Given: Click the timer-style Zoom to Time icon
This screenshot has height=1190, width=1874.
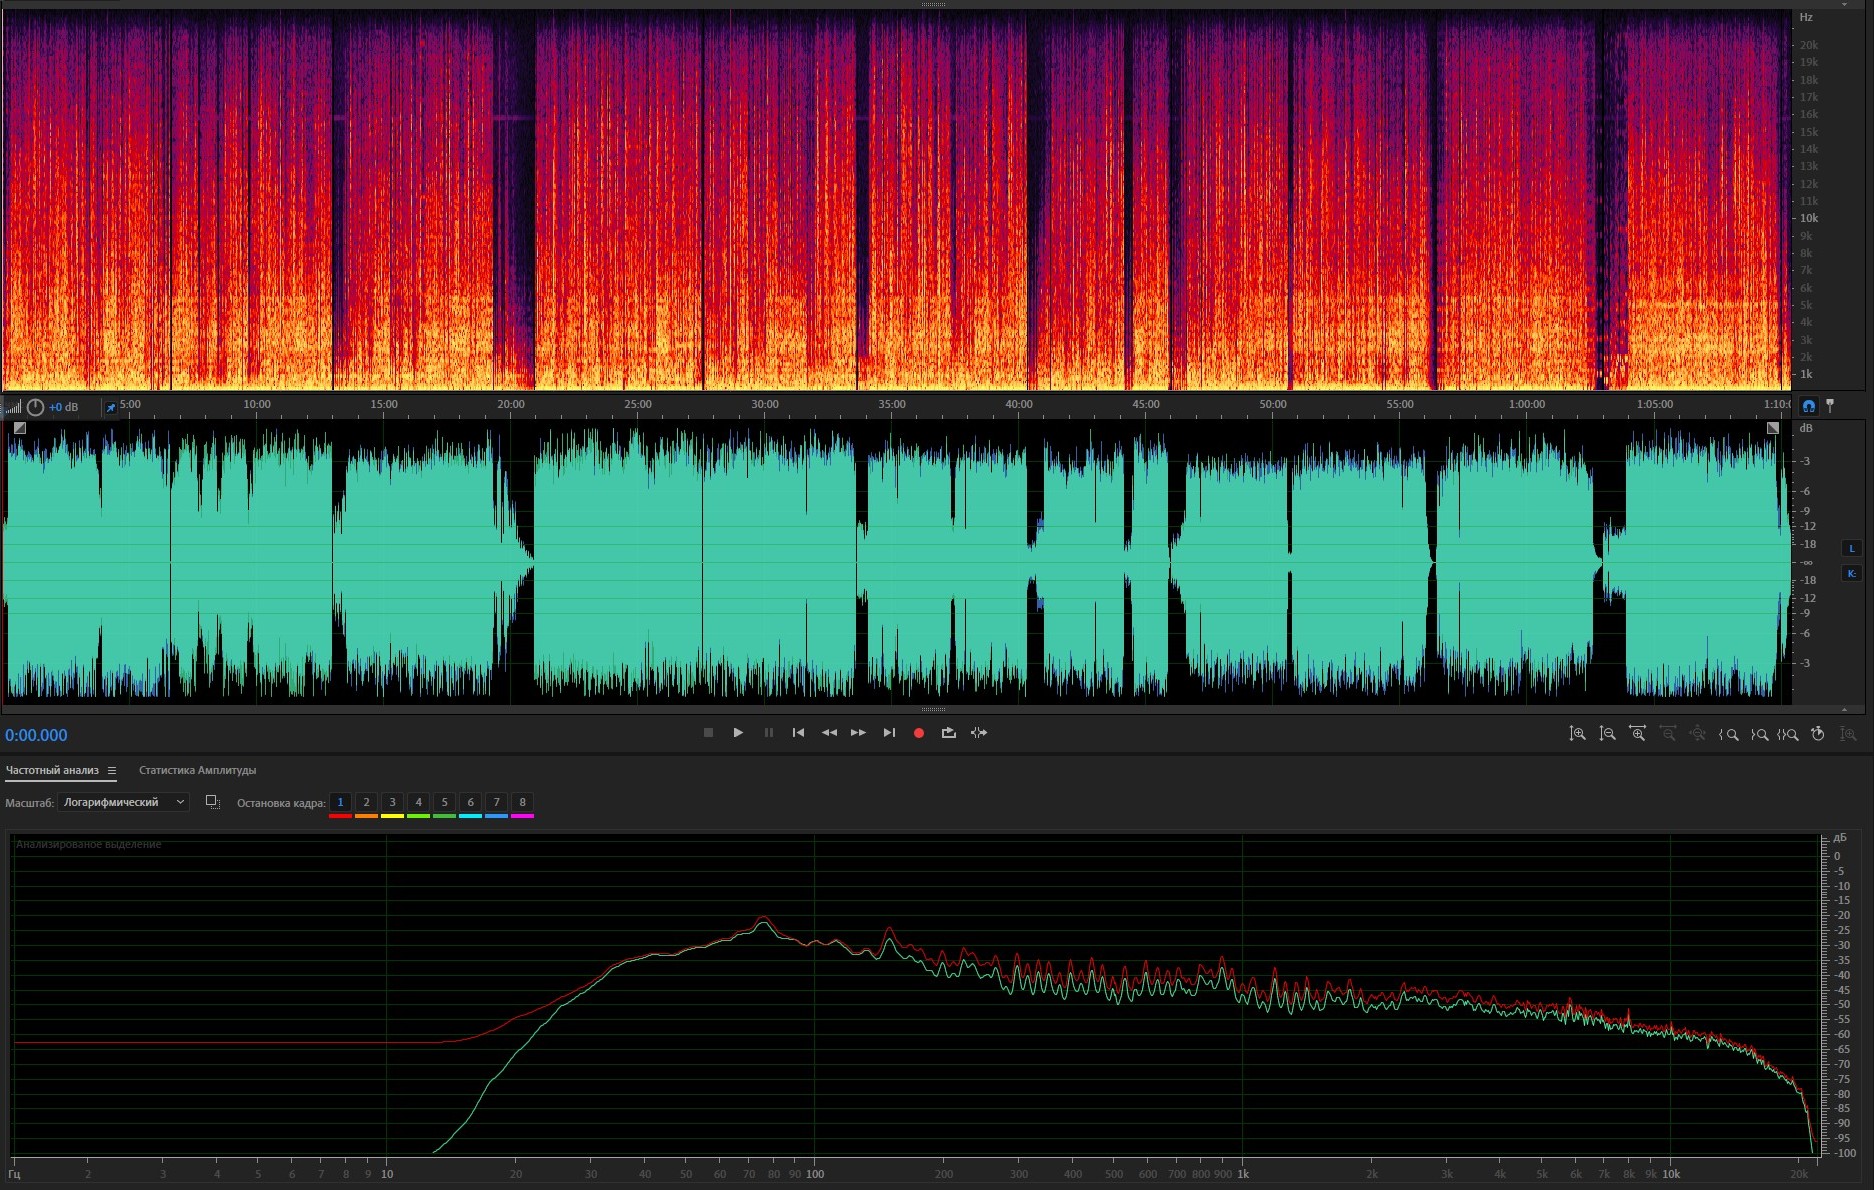Looking at the screenshot, I should 1818,734.
